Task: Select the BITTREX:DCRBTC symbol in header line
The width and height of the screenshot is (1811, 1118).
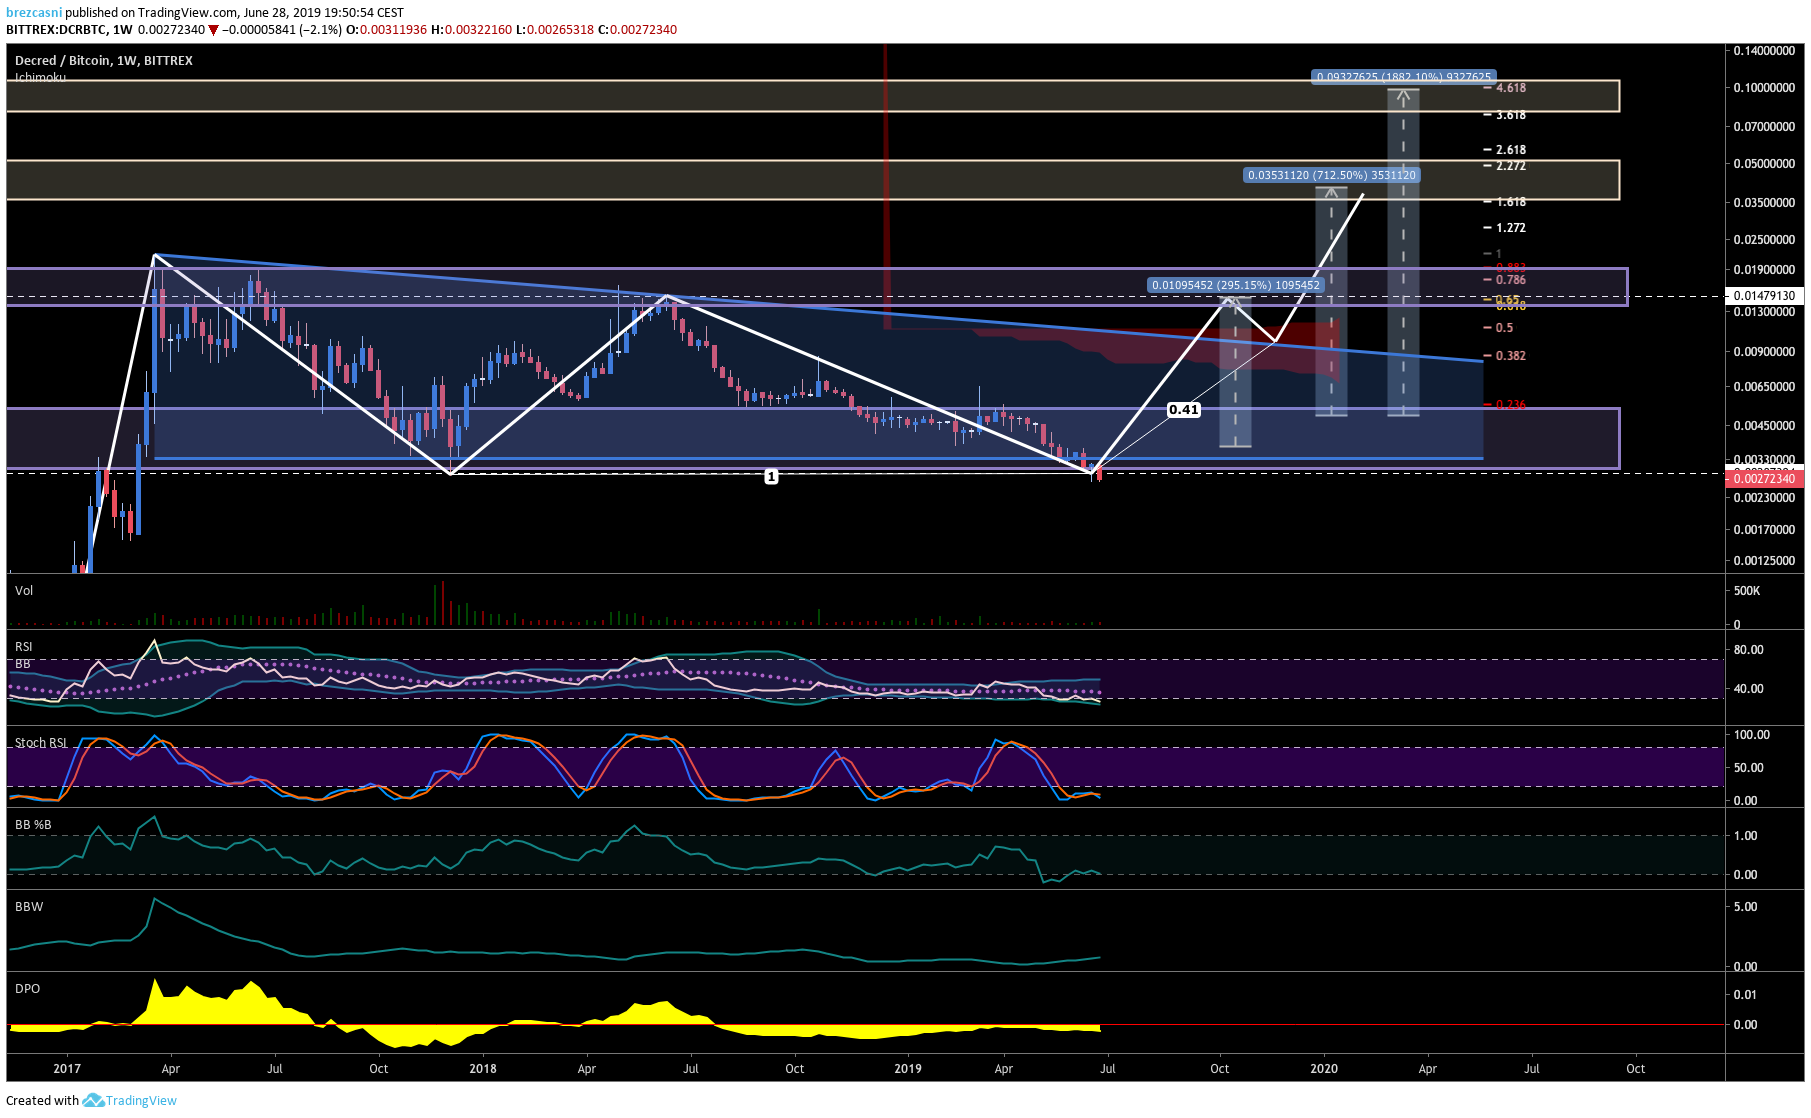Action: 57,30
